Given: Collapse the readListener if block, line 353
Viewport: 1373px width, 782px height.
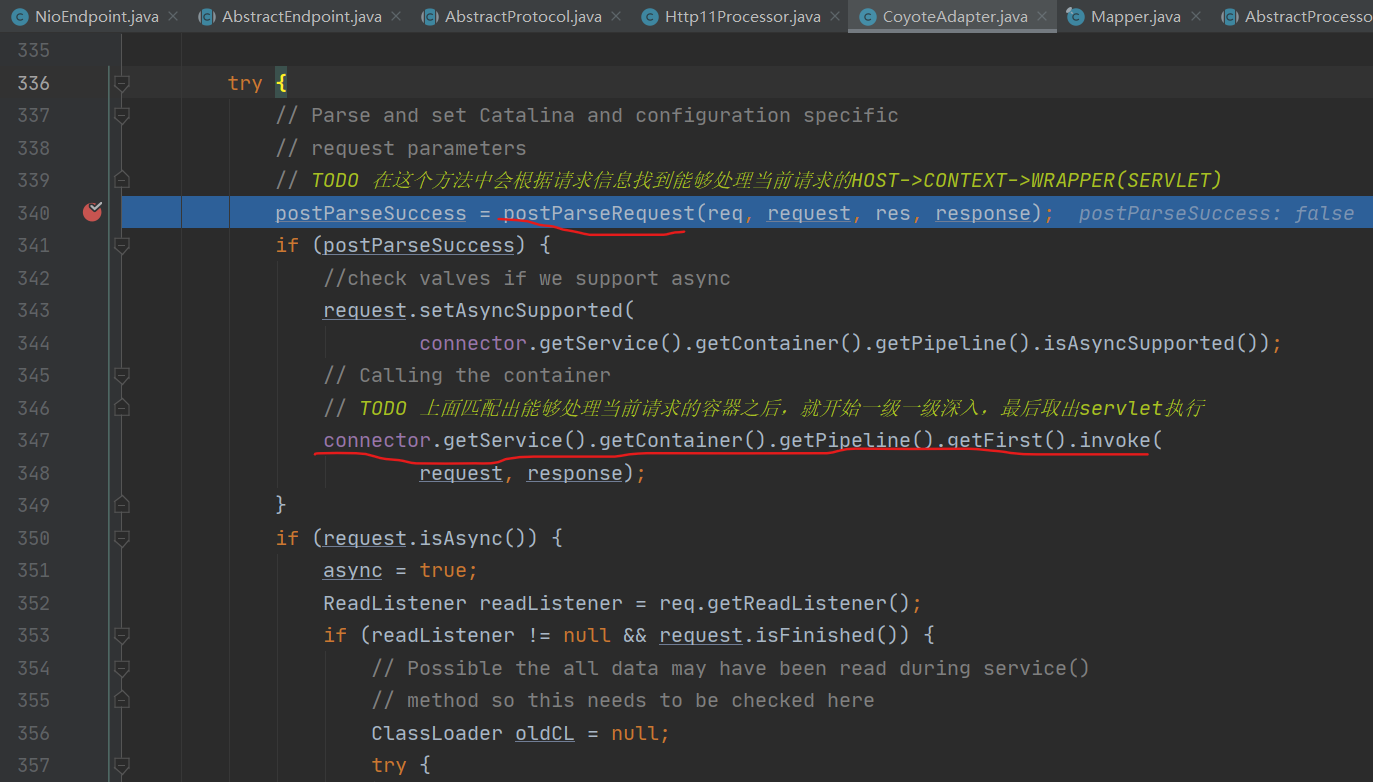Looking at the screenshot, I should pyautogui.click(x=122, y=635).
